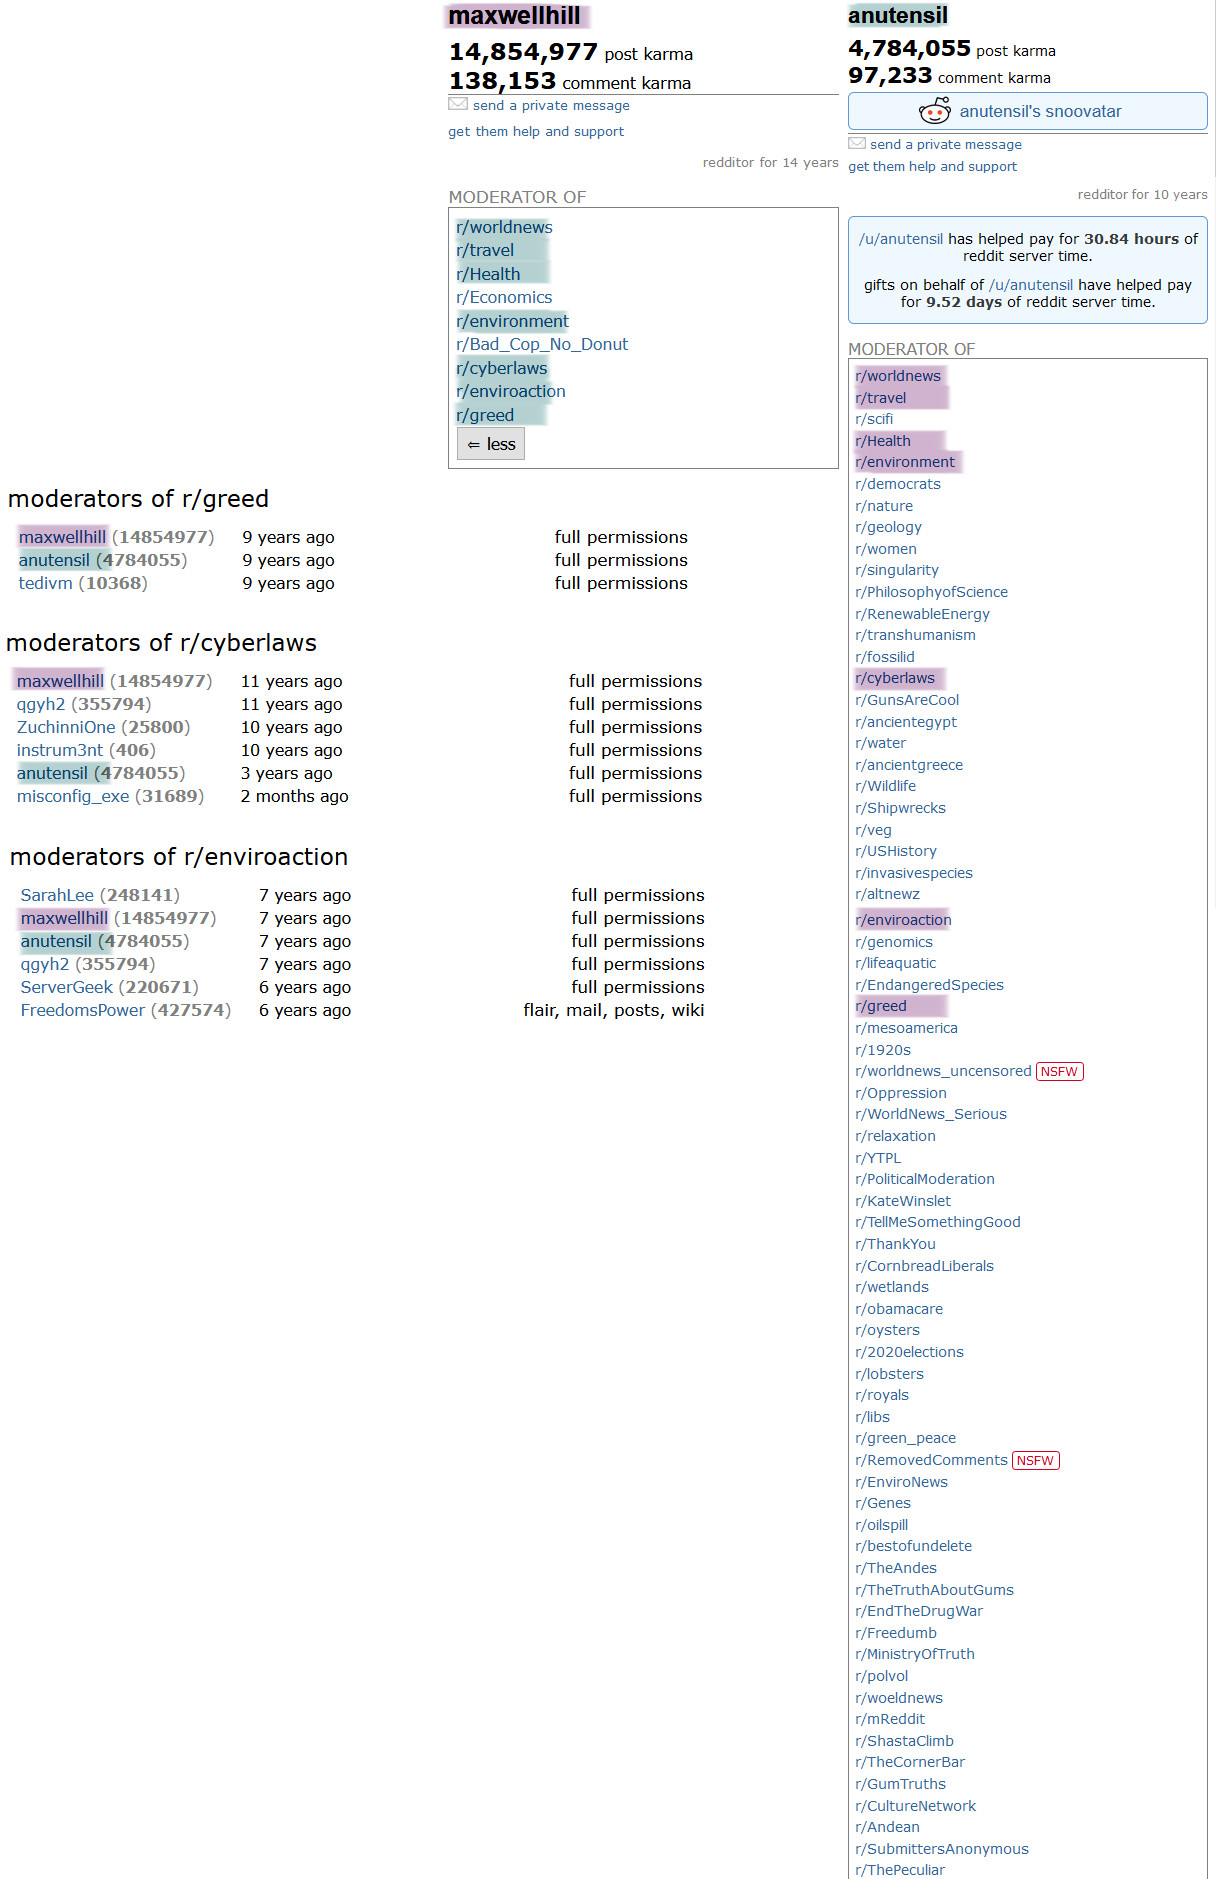1216x1879 pixels.
Task: Open r/PoliticalModeration subreddit link
Action: click(925, 1179)
